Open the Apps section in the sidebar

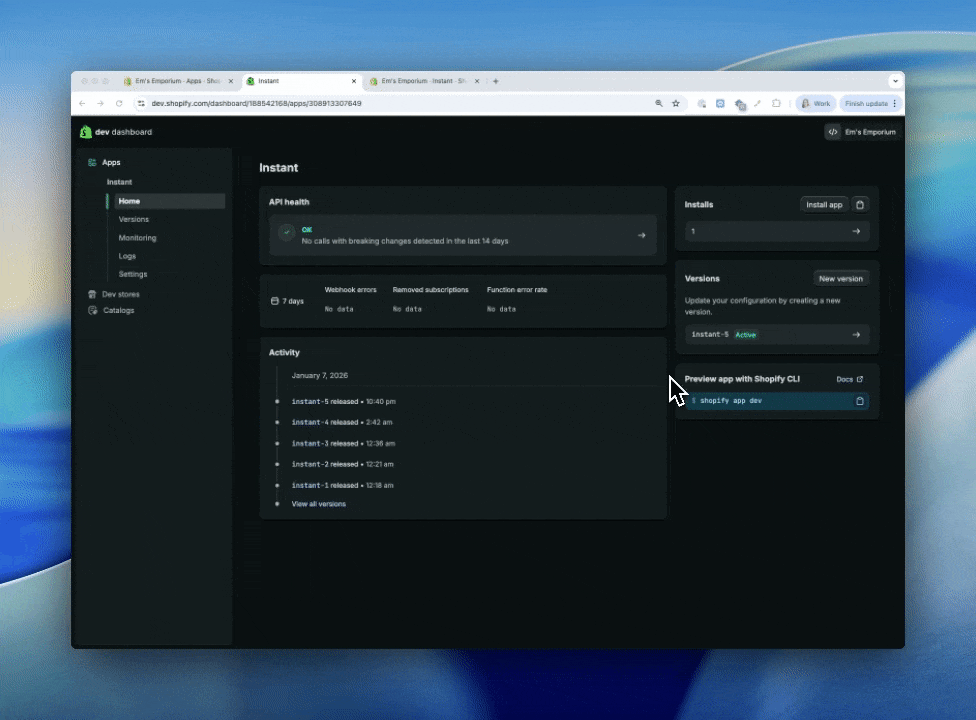(110, 162)
